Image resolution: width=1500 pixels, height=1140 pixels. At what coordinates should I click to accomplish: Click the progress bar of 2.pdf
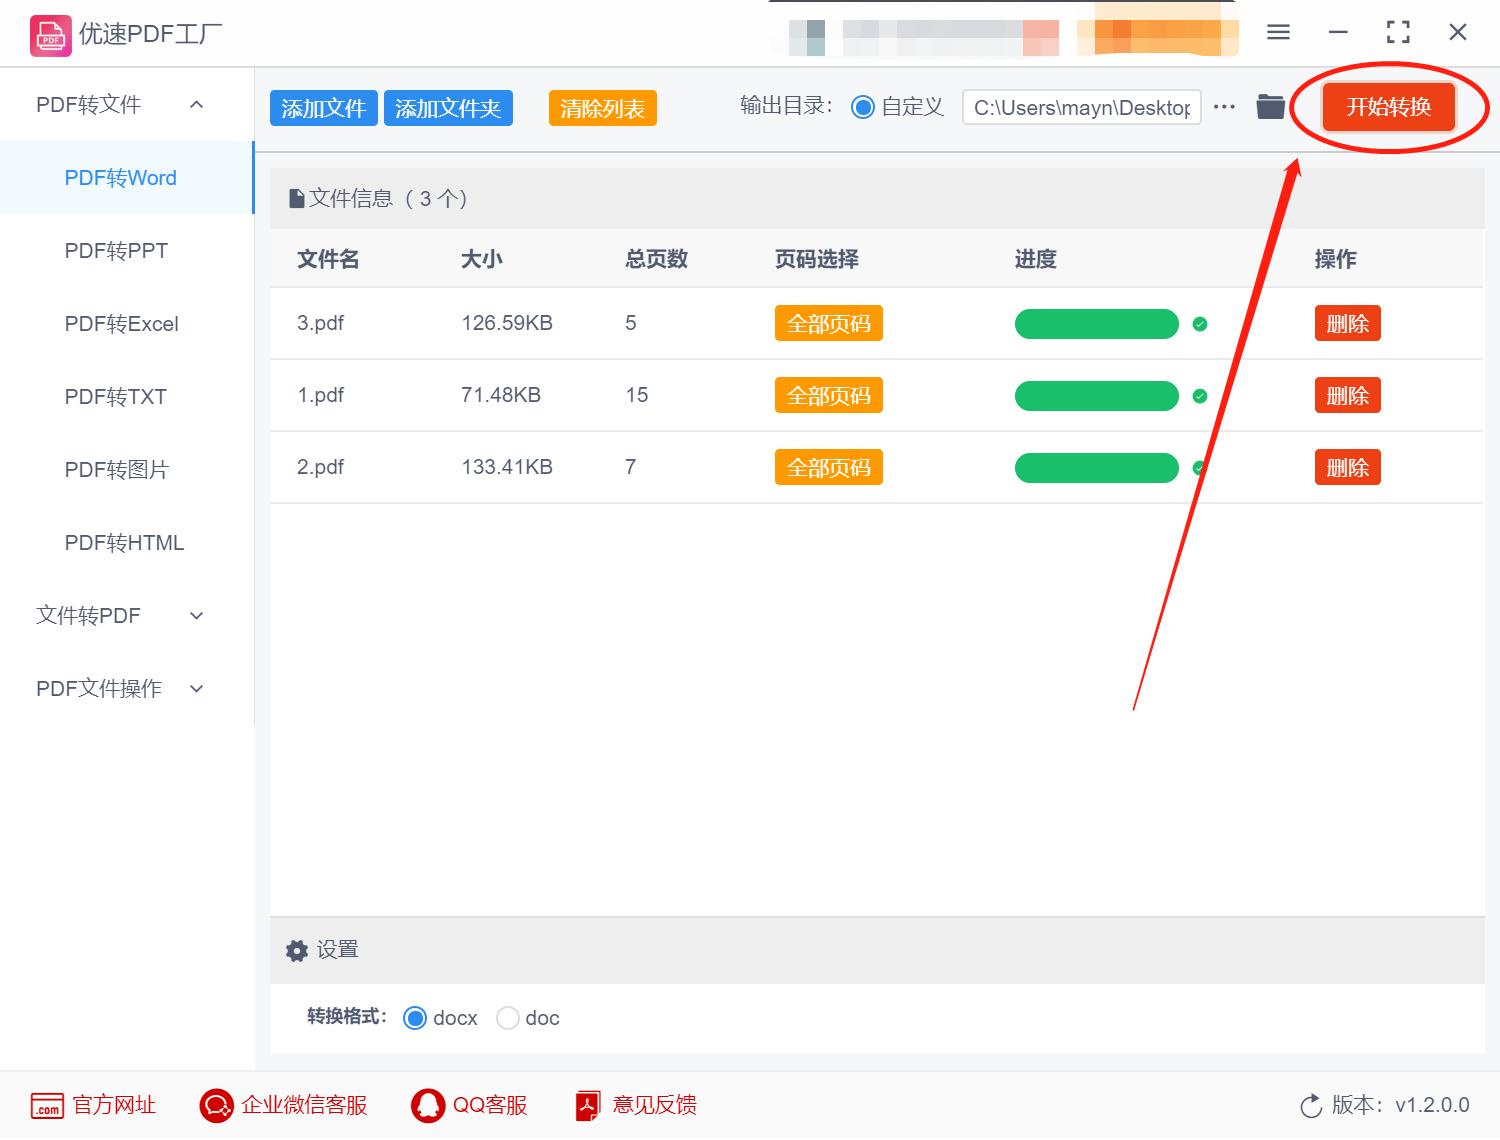click(1096, 467)
